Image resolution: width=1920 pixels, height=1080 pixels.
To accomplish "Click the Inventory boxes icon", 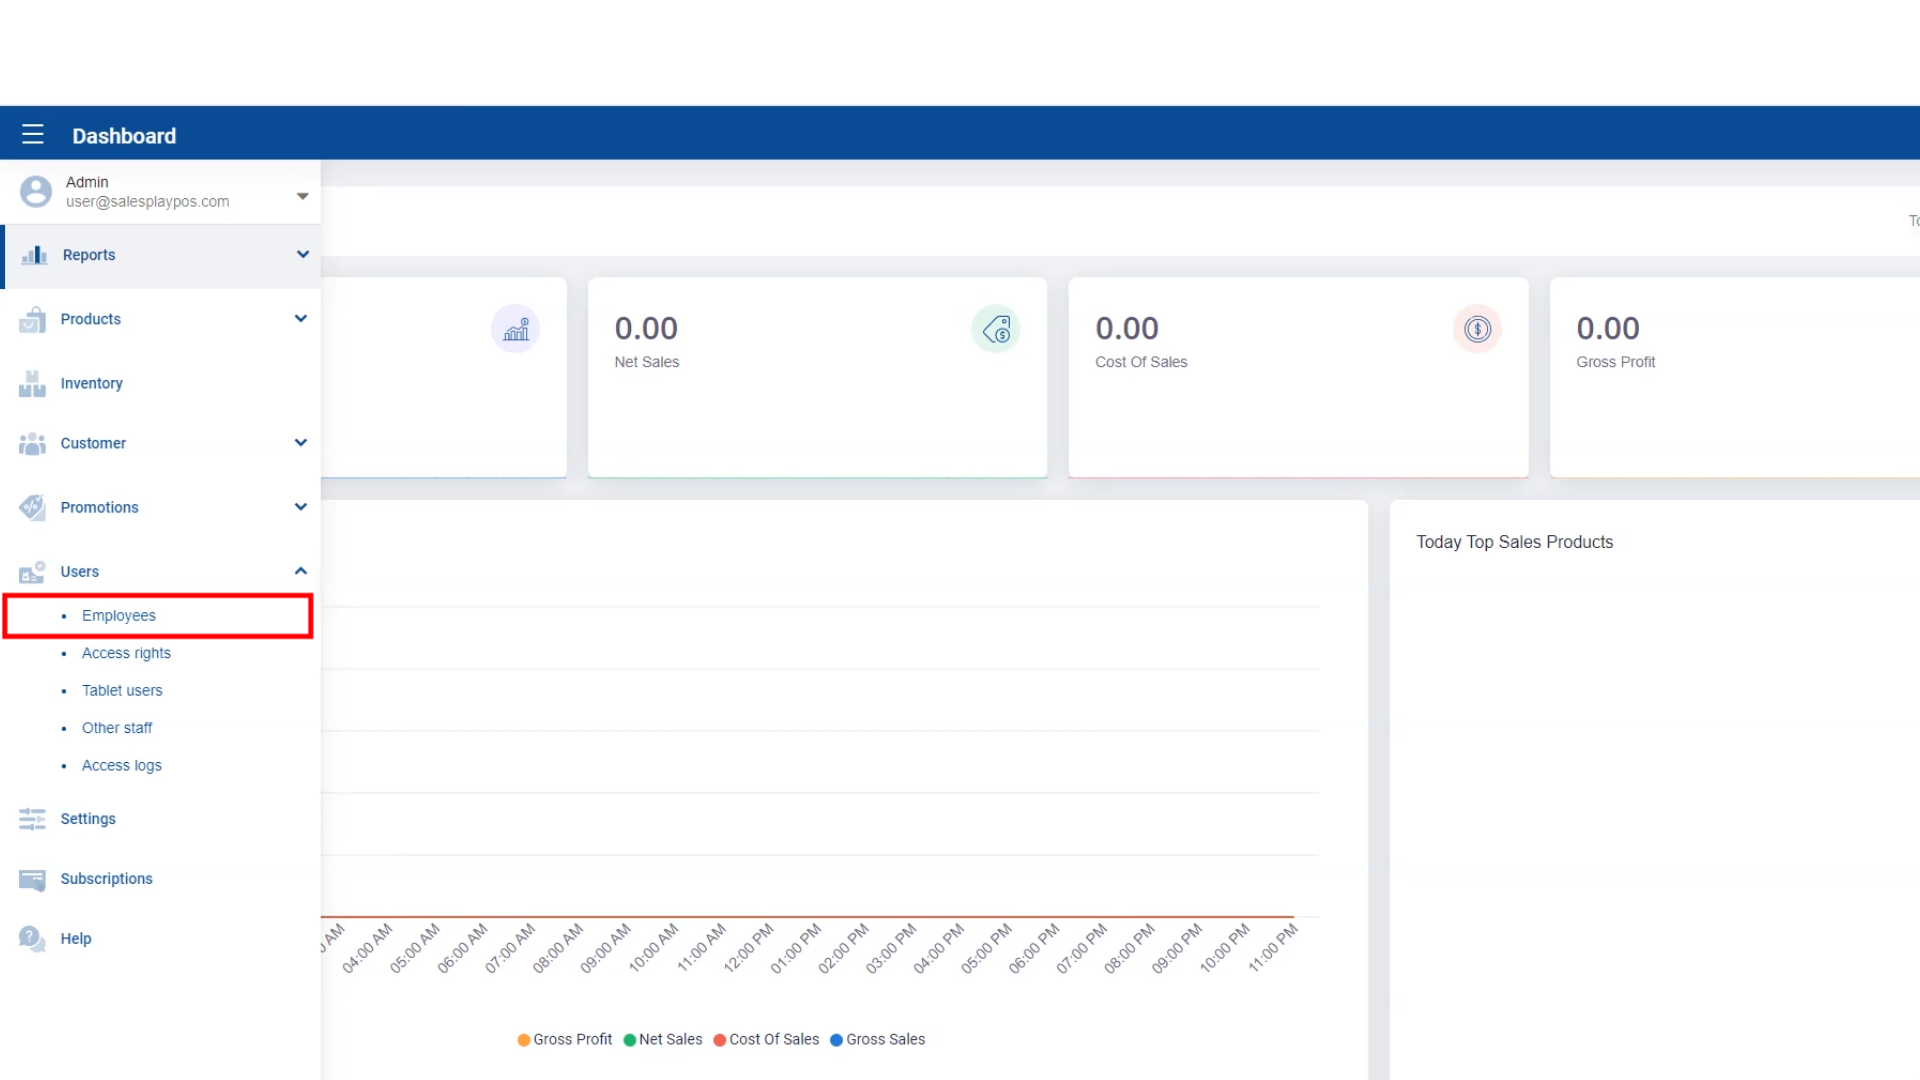I will 32,383.
